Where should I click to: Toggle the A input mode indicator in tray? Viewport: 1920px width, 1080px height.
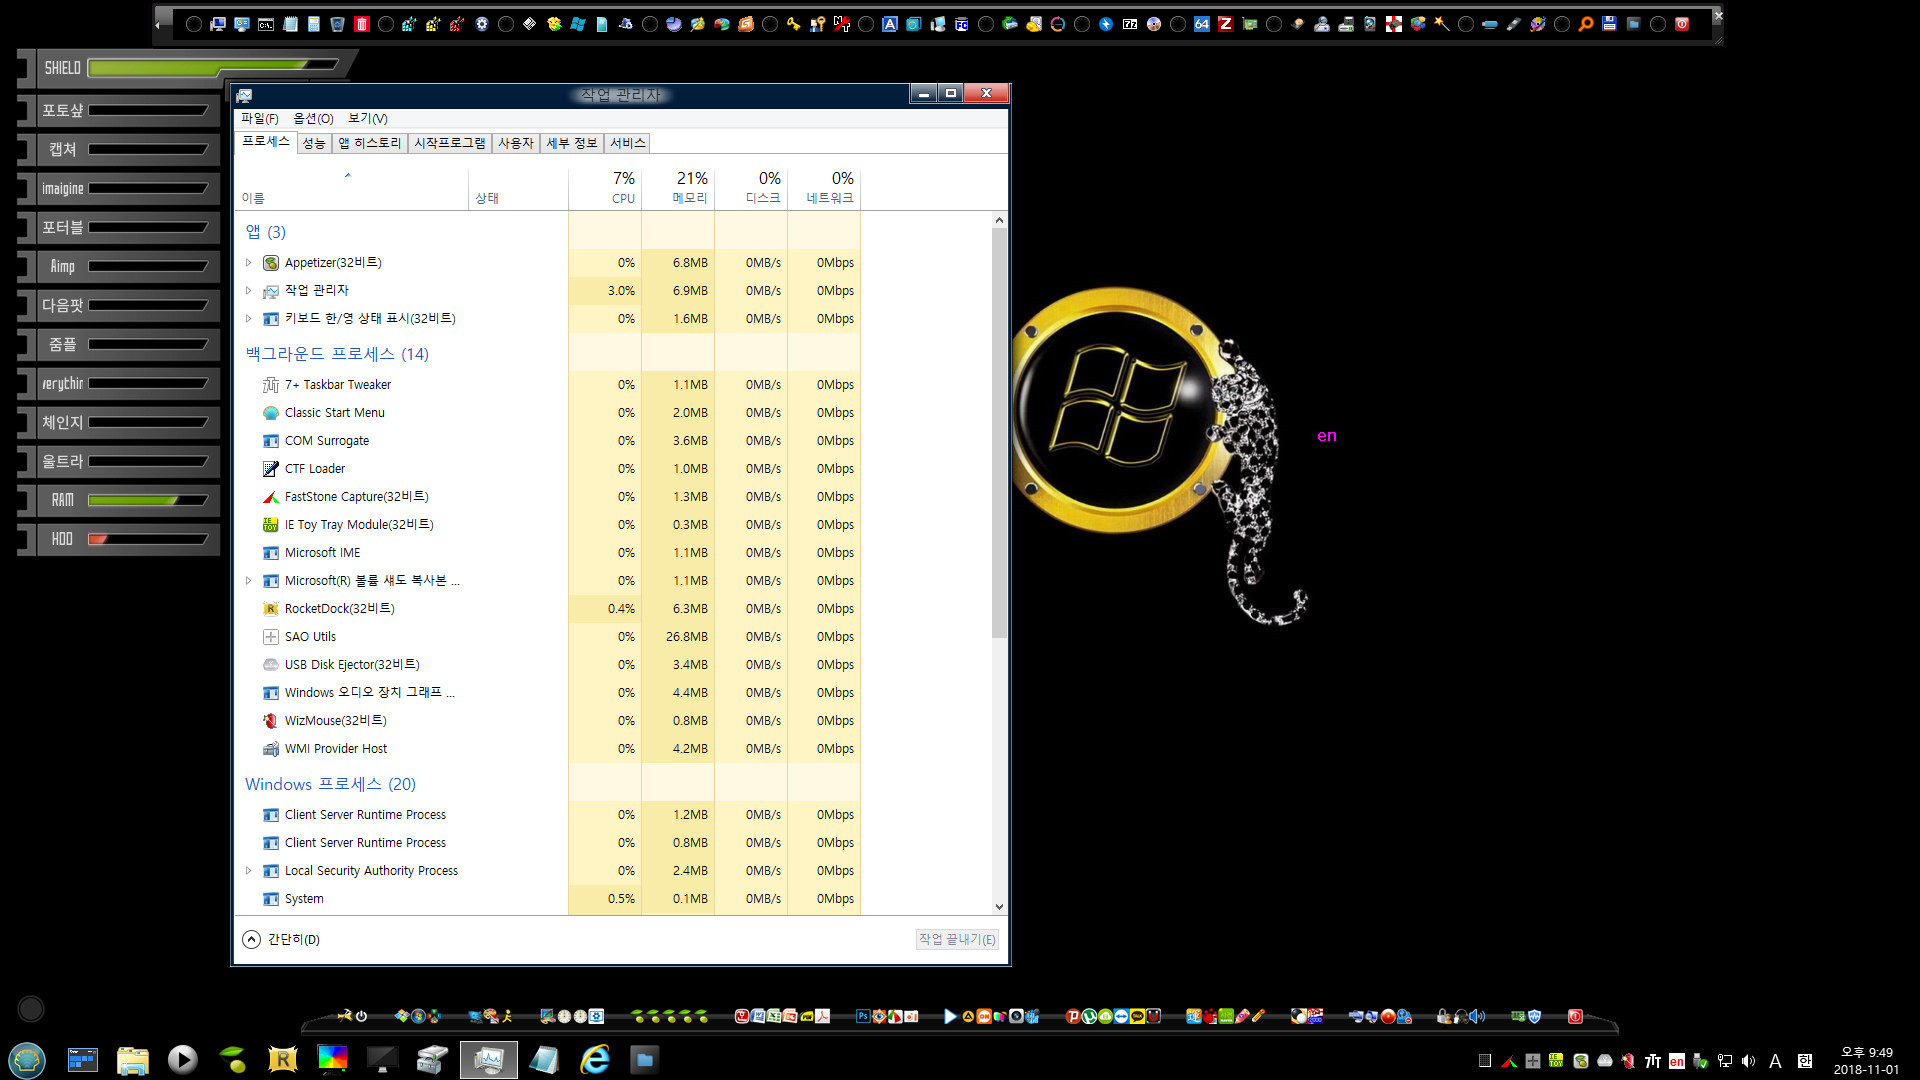point(1776,1061)
